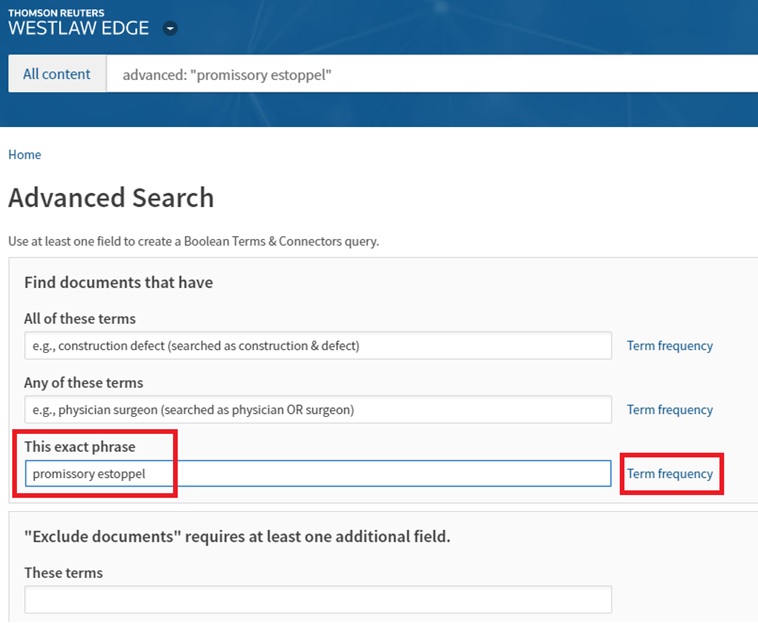Click into the Any of these terms field
Image resolution: width=758 pixels, height=623 pixels.
(x=318, y=410)
